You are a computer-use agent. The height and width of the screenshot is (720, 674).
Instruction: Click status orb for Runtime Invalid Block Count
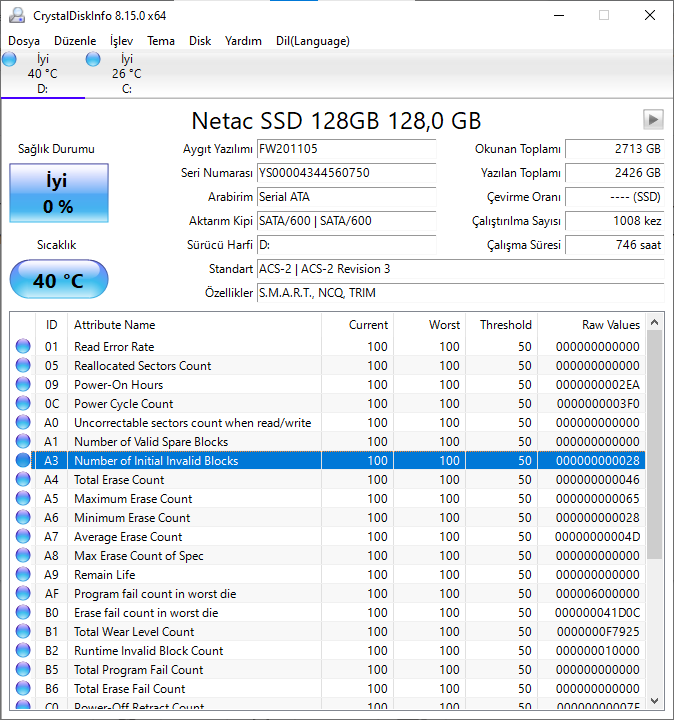[x=23, y=650]
